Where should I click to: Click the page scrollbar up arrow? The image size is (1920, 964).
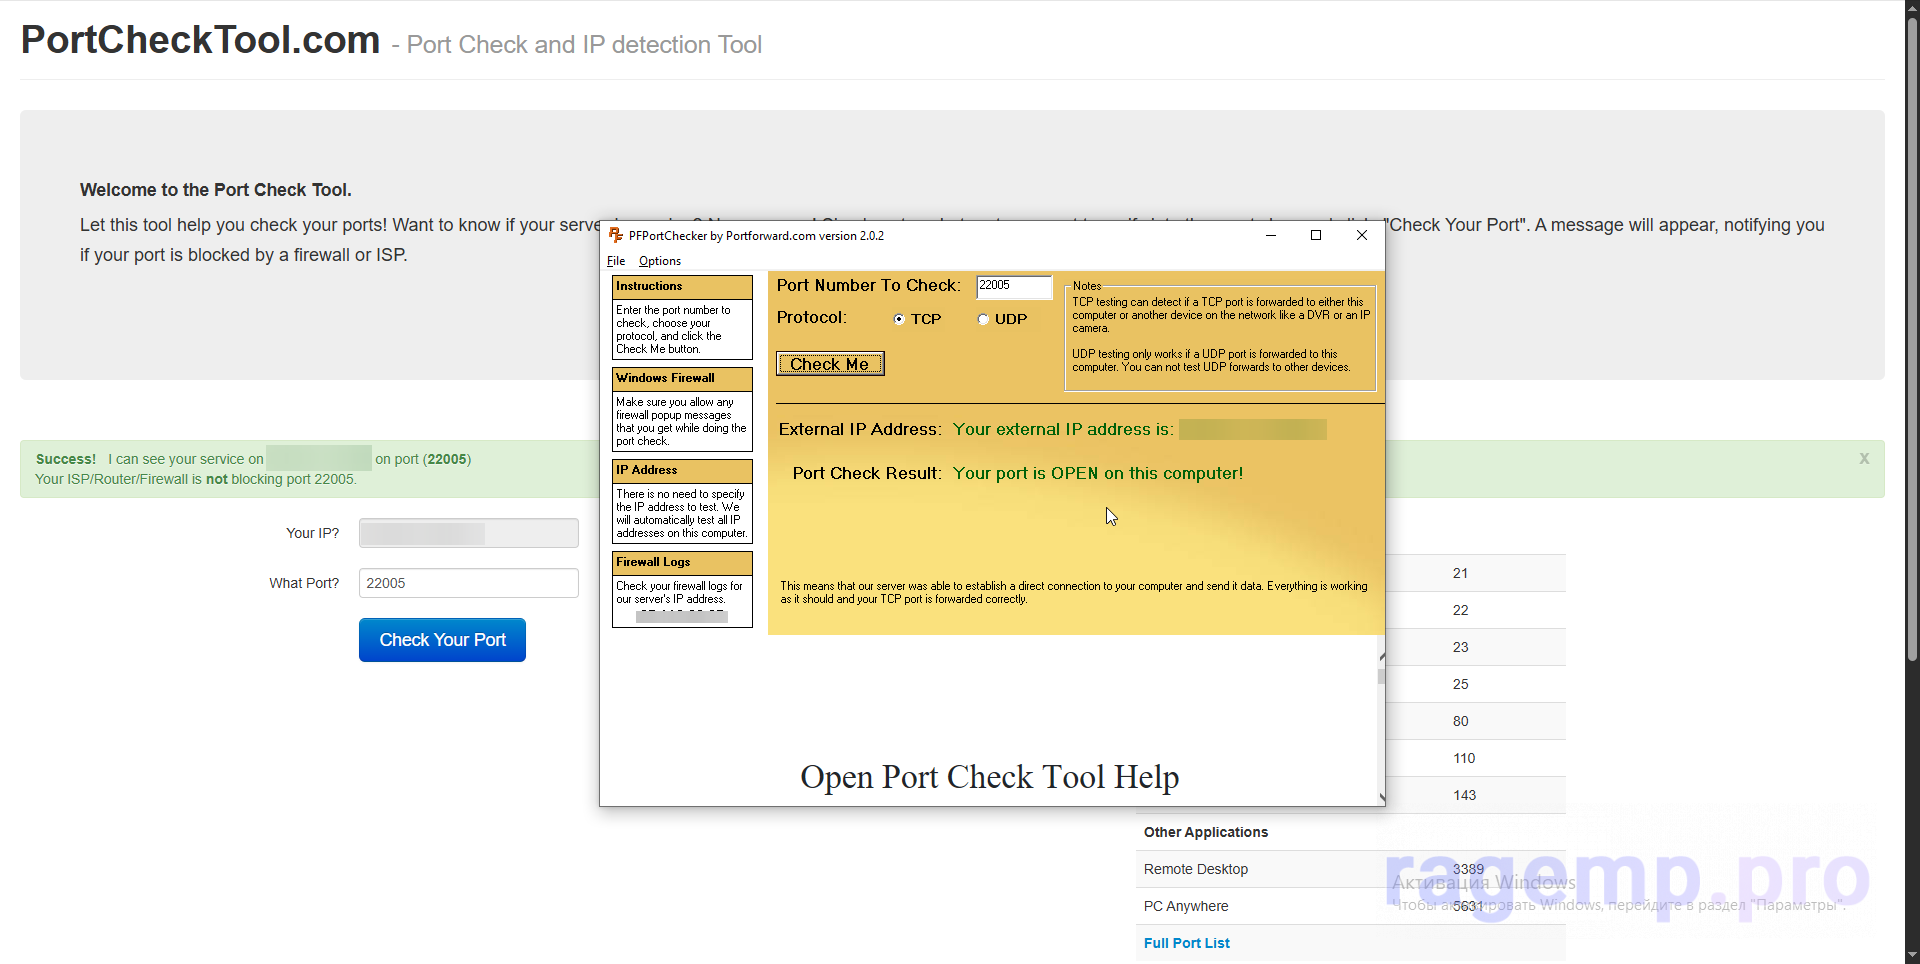click(1912, 8)
